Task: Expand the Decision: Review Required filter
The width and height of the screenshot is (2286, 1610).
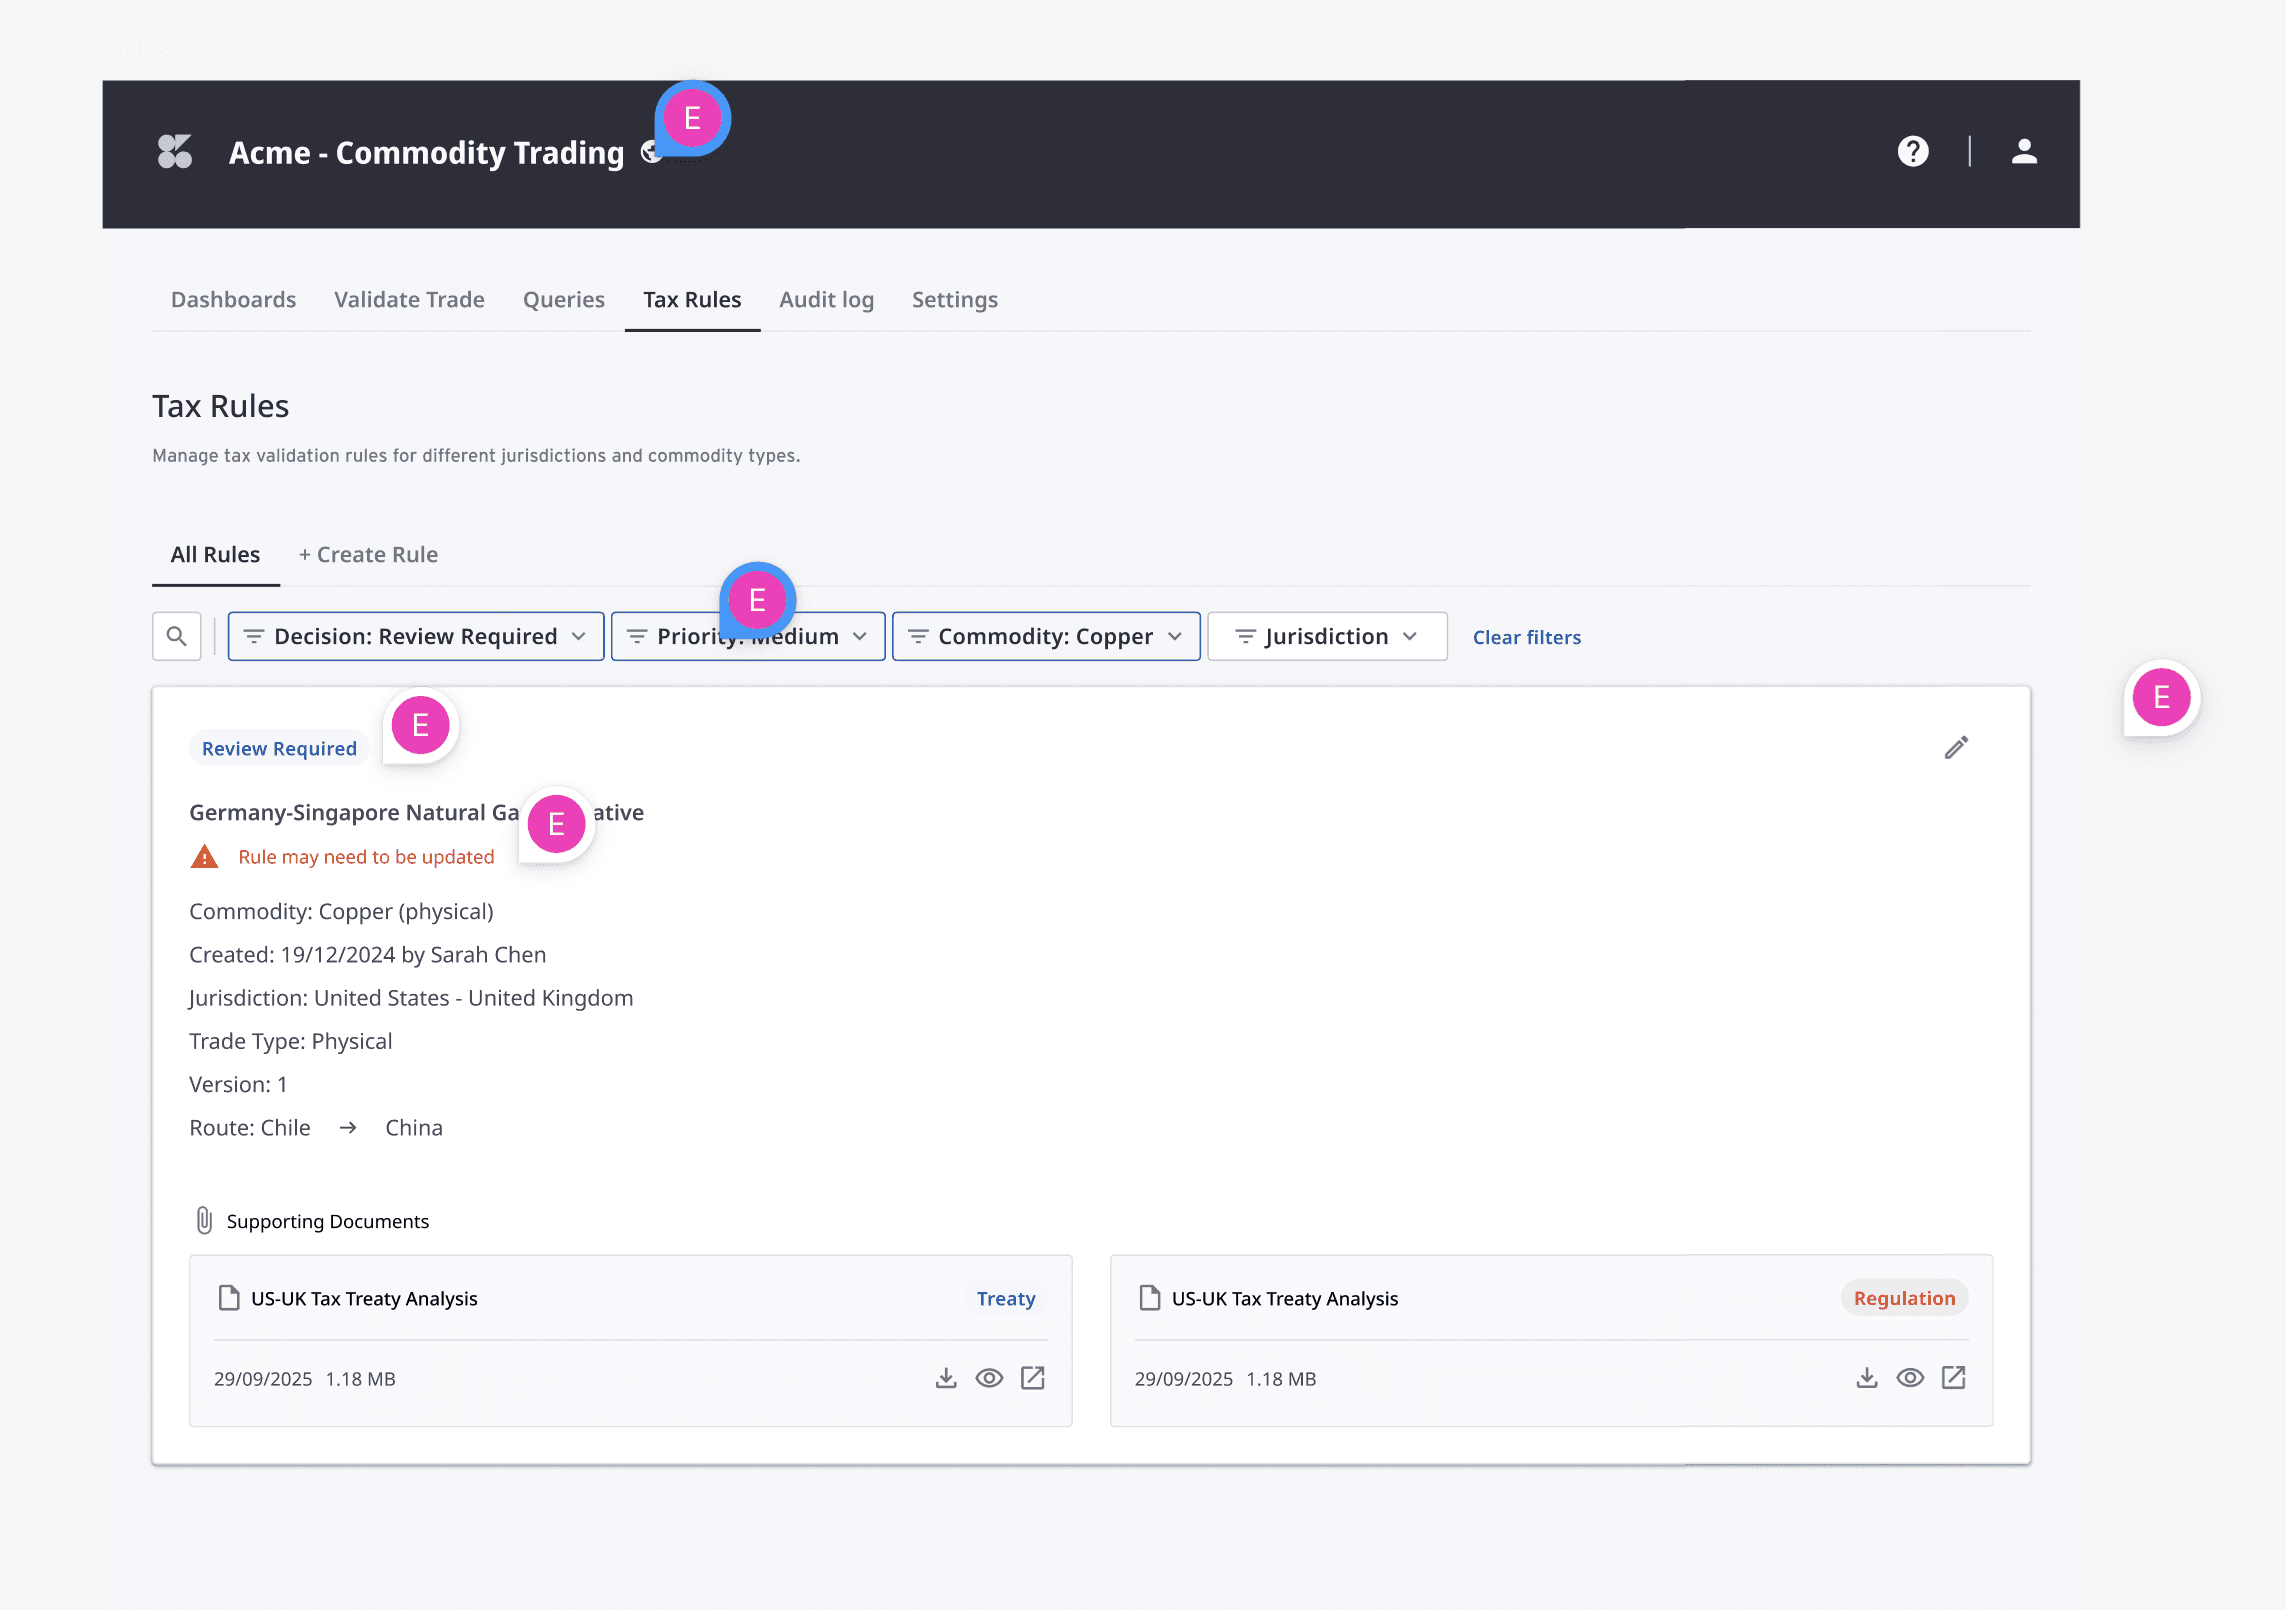Action: 416,637
